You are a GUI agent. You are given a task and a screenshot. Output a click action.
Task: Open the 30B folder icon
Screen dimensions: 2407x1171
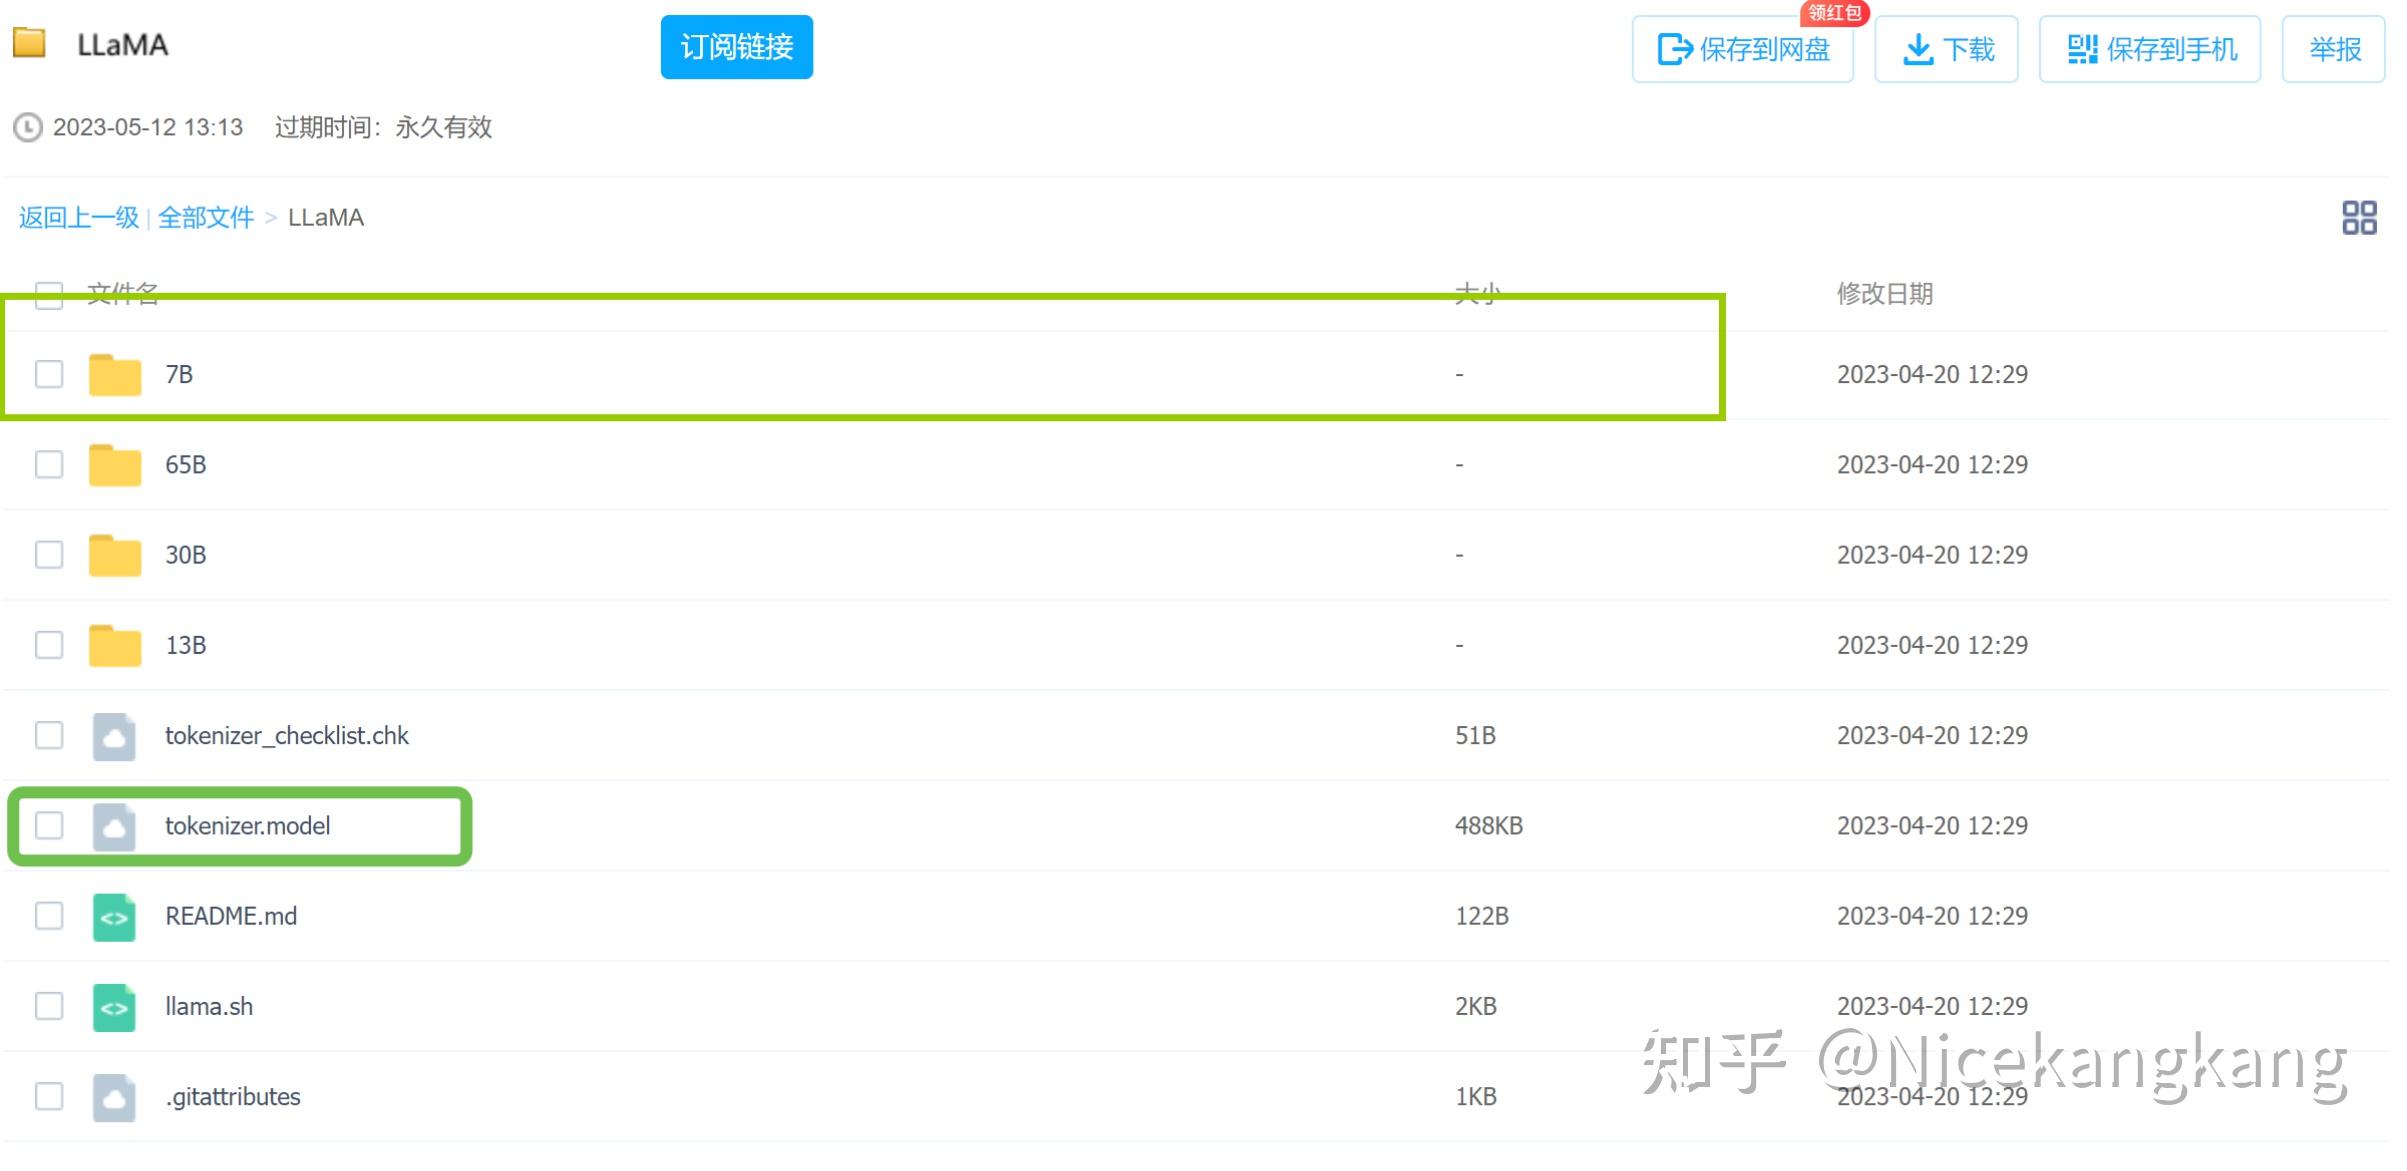click(115, 555)
